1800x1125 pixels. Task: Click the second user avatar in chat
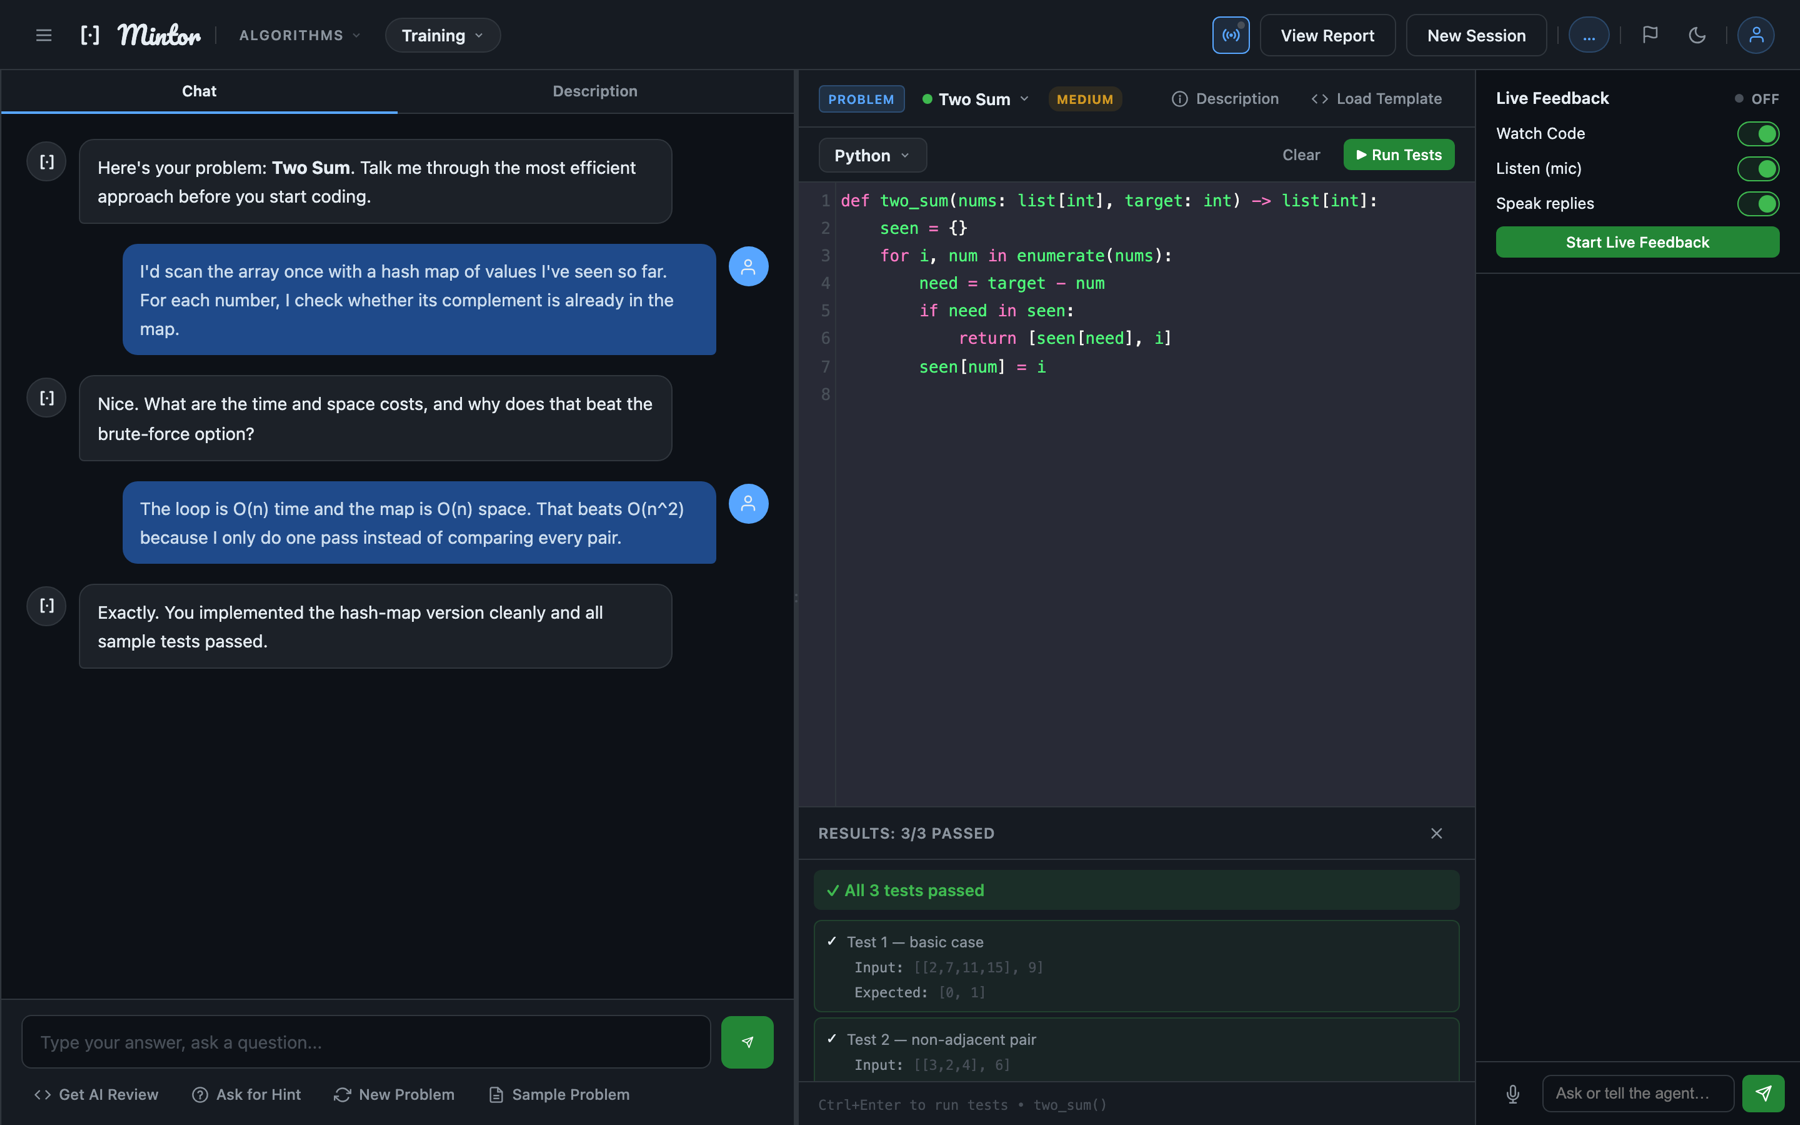(748, 504)
